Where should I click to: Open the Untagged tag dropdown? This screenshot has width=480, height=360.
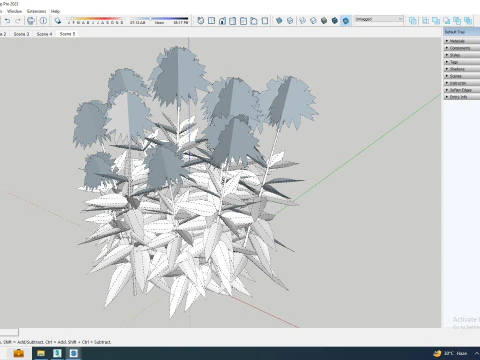[379, 19]
